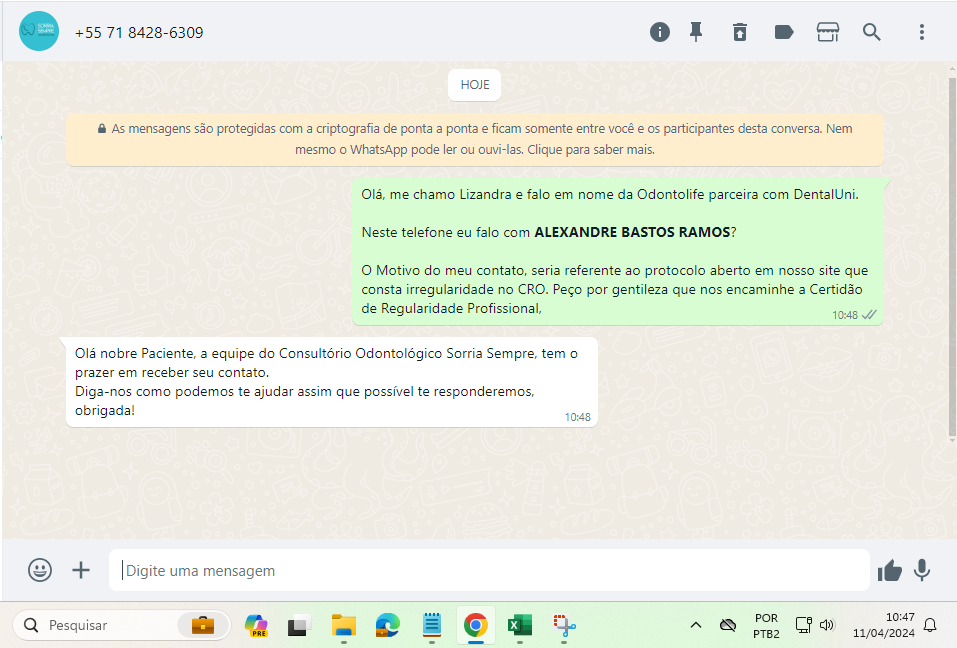Open the briefcase icon in search box
957x648 pixels.
click(x=203, y=625)
